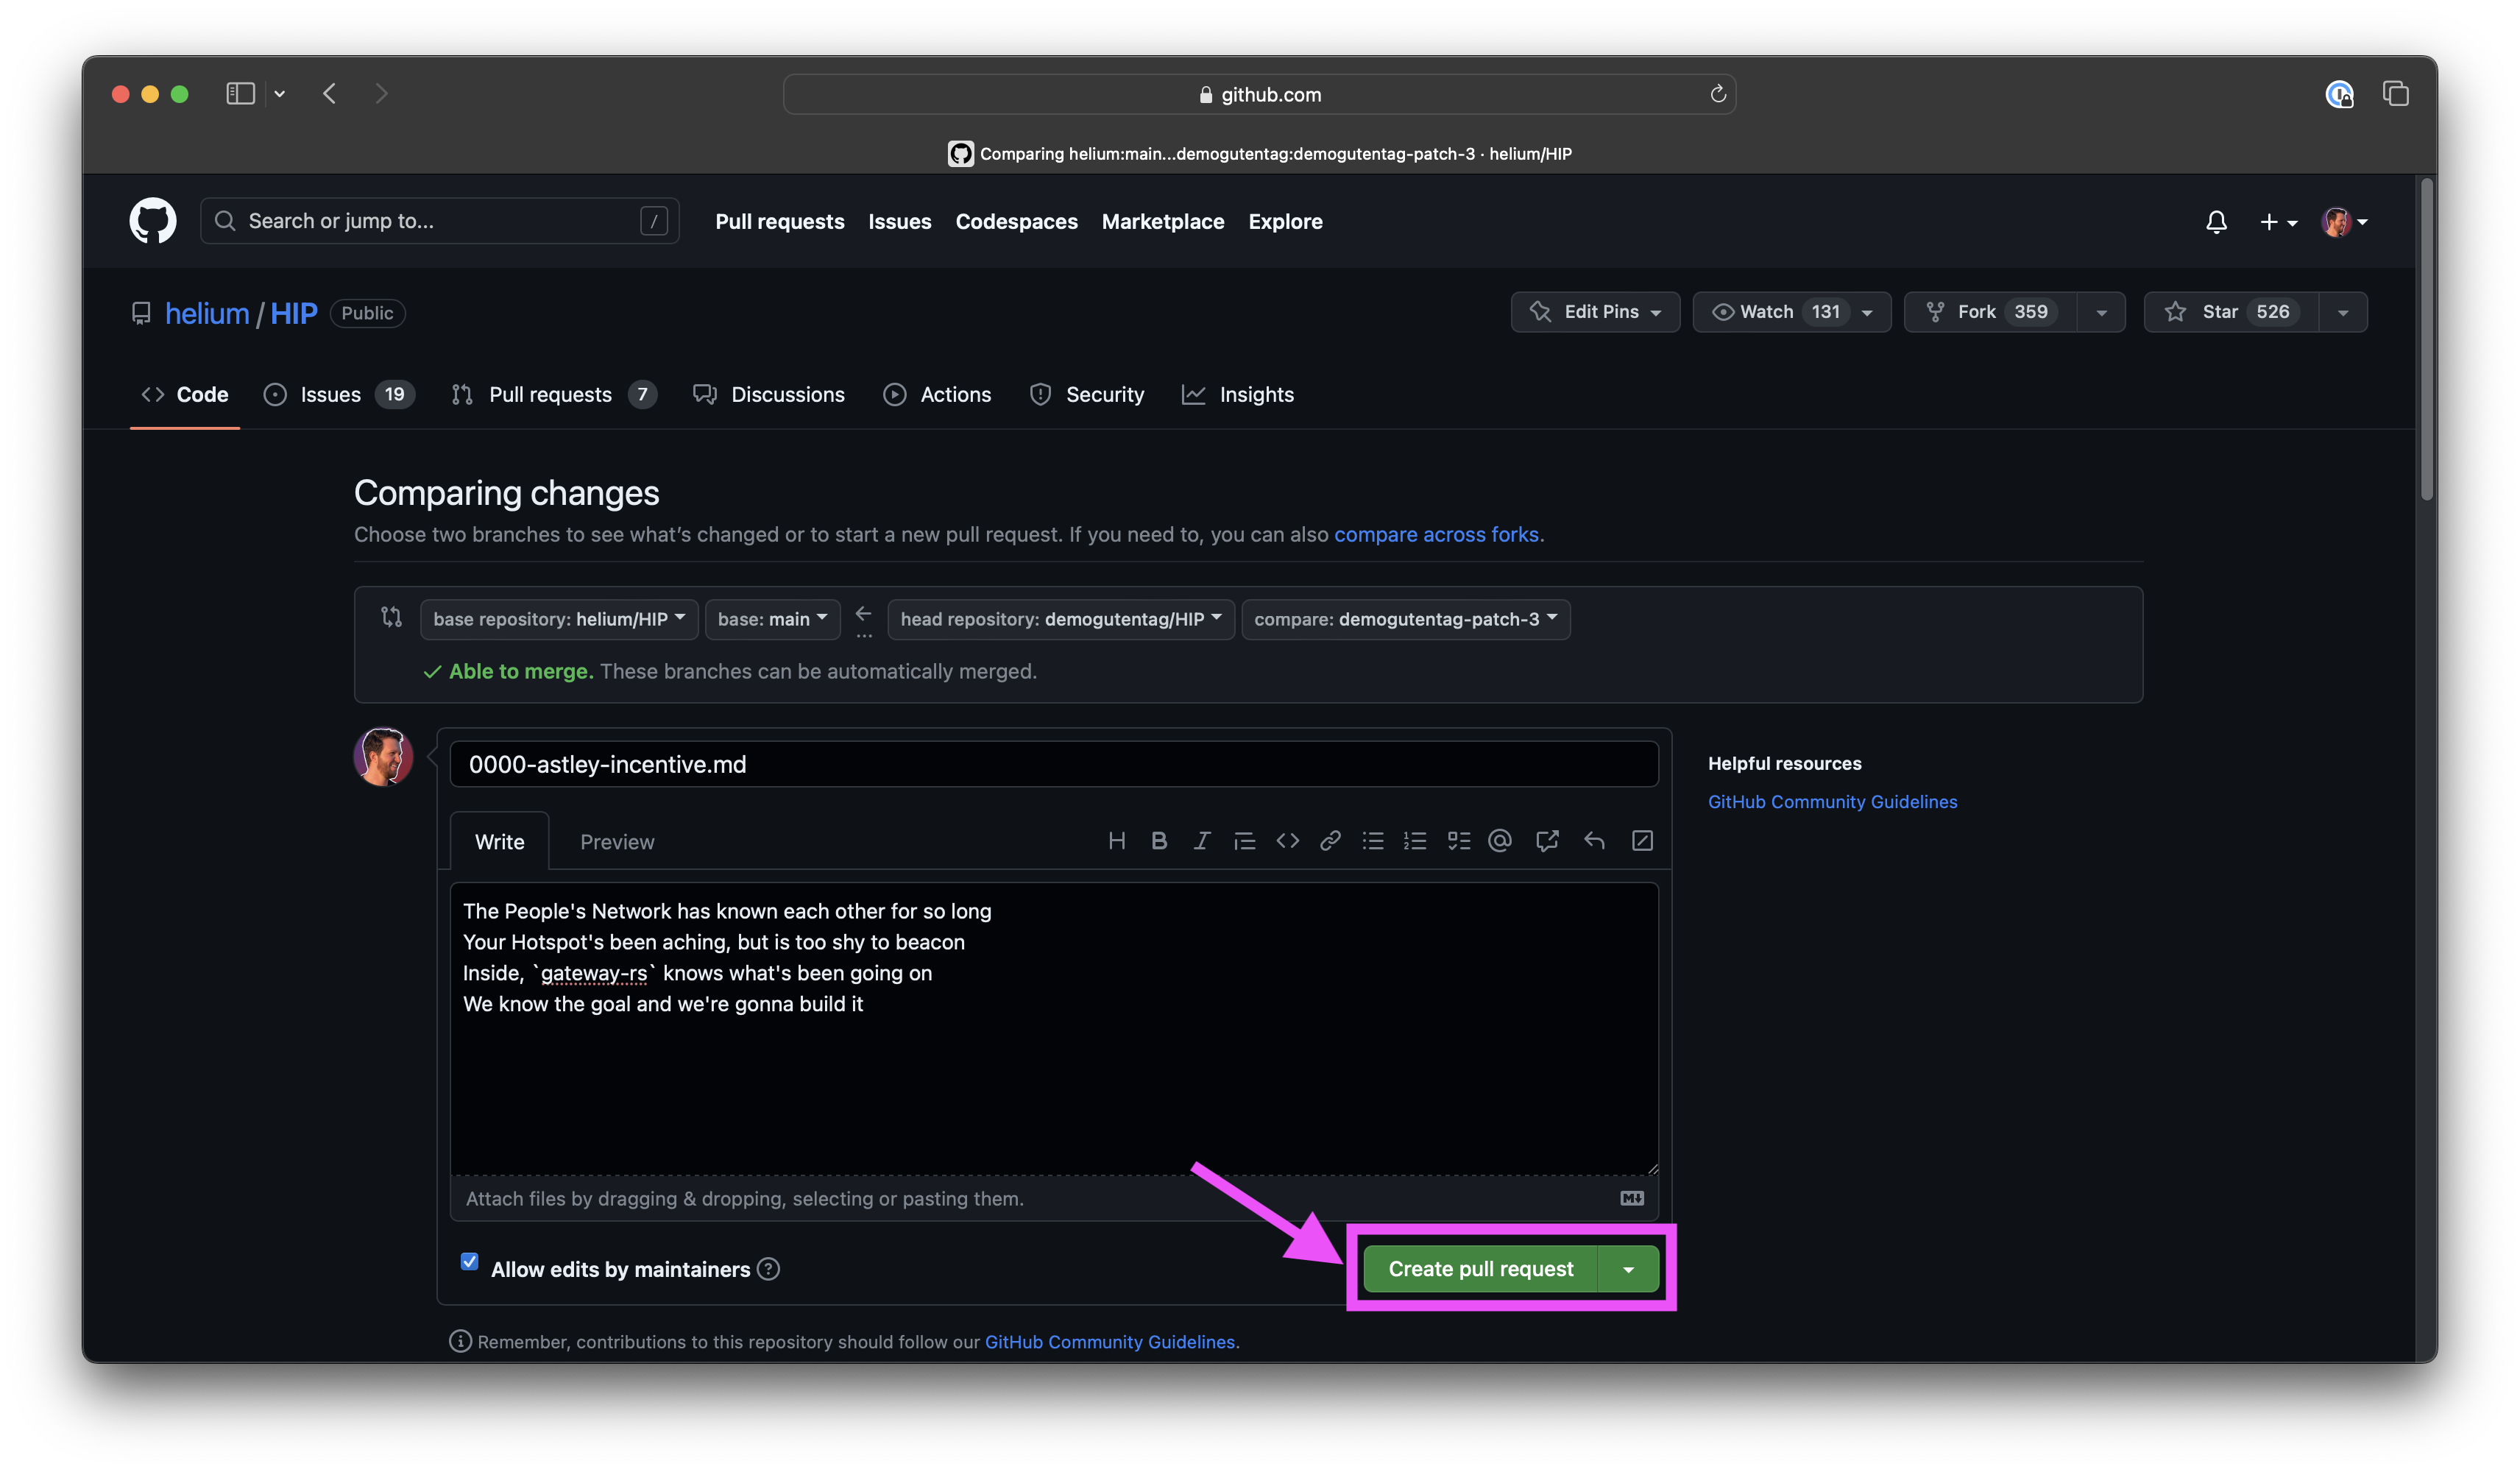Open the Pull requests repository tab
This screenshot has height=1472, width=2520.
click(x=550, y=395)
